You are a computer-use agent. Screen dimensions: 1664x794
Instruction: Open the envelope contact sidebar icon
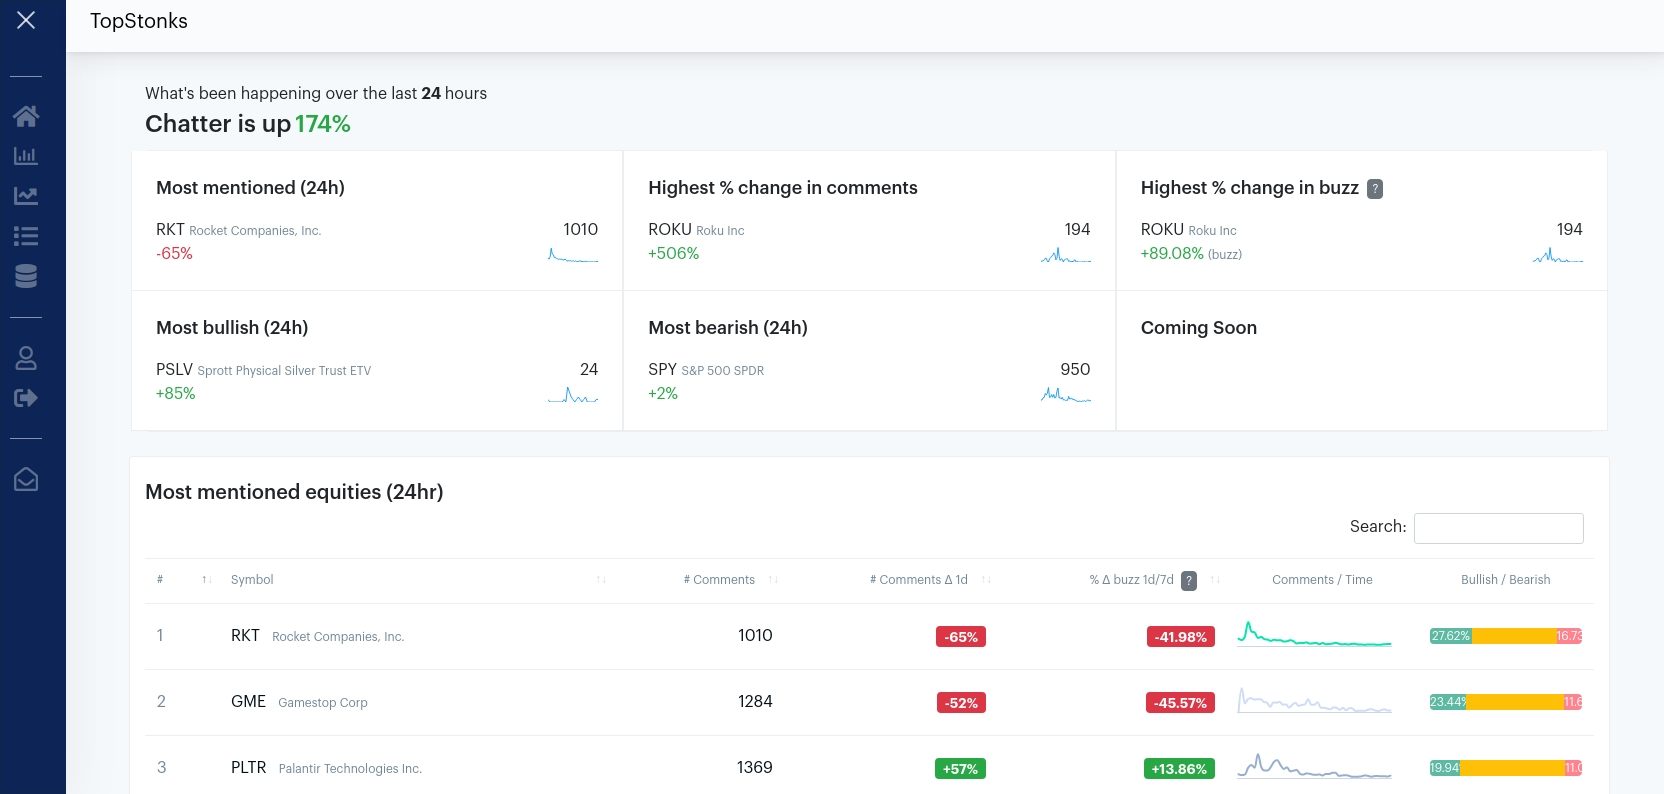click(26, 480)
